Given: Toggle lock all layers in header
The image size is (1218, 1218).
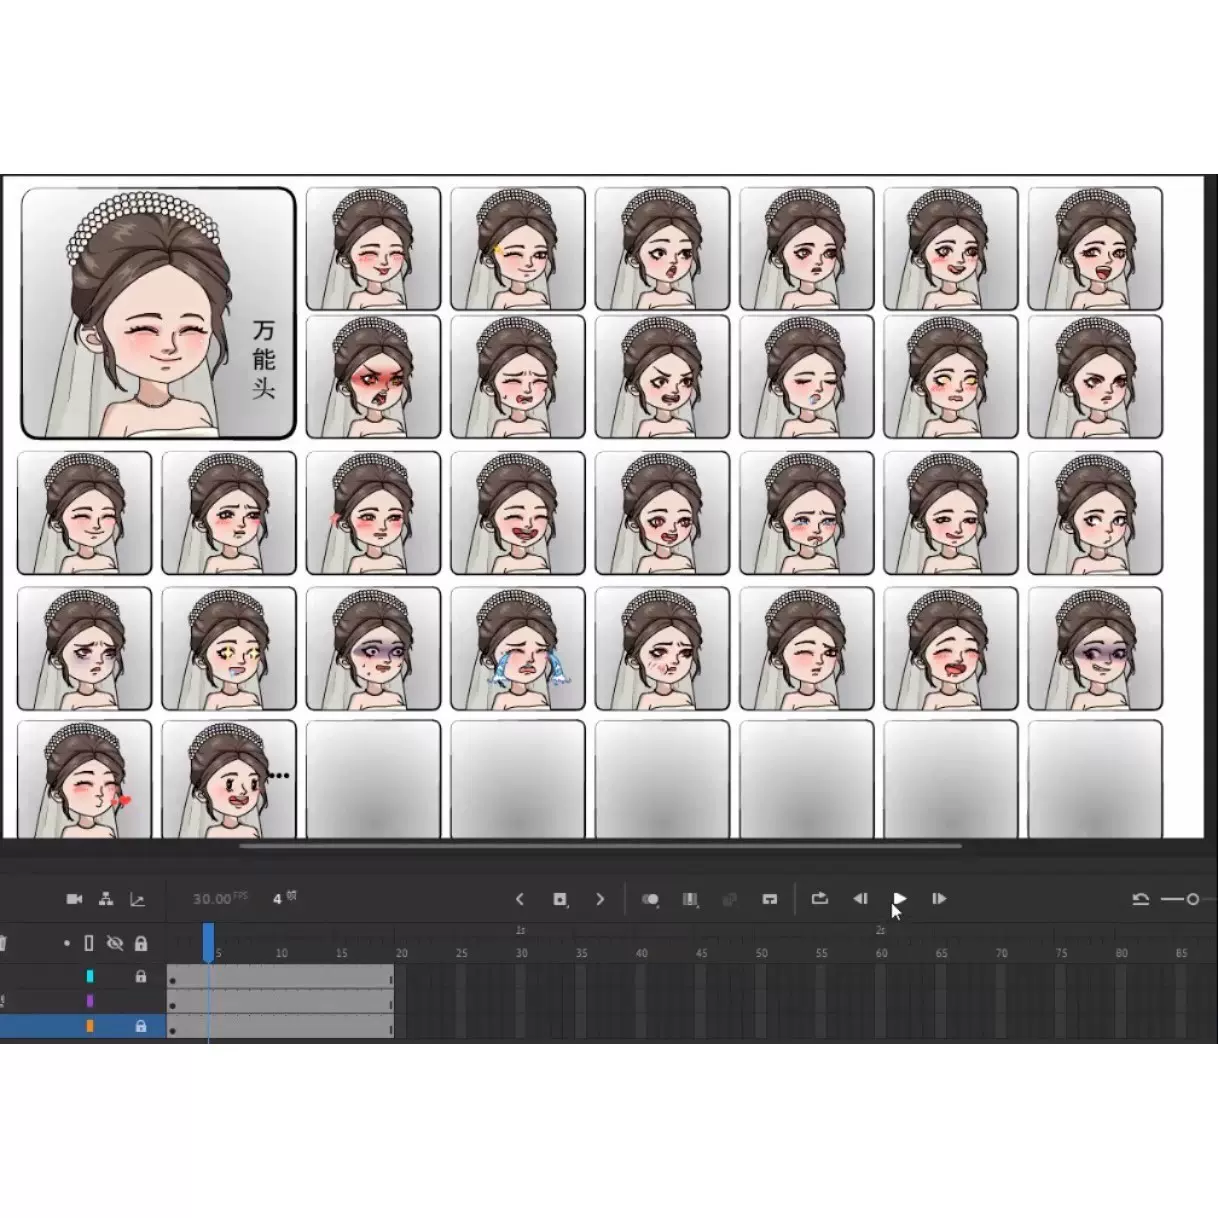Looking at the screenshot, I should 141,943.
